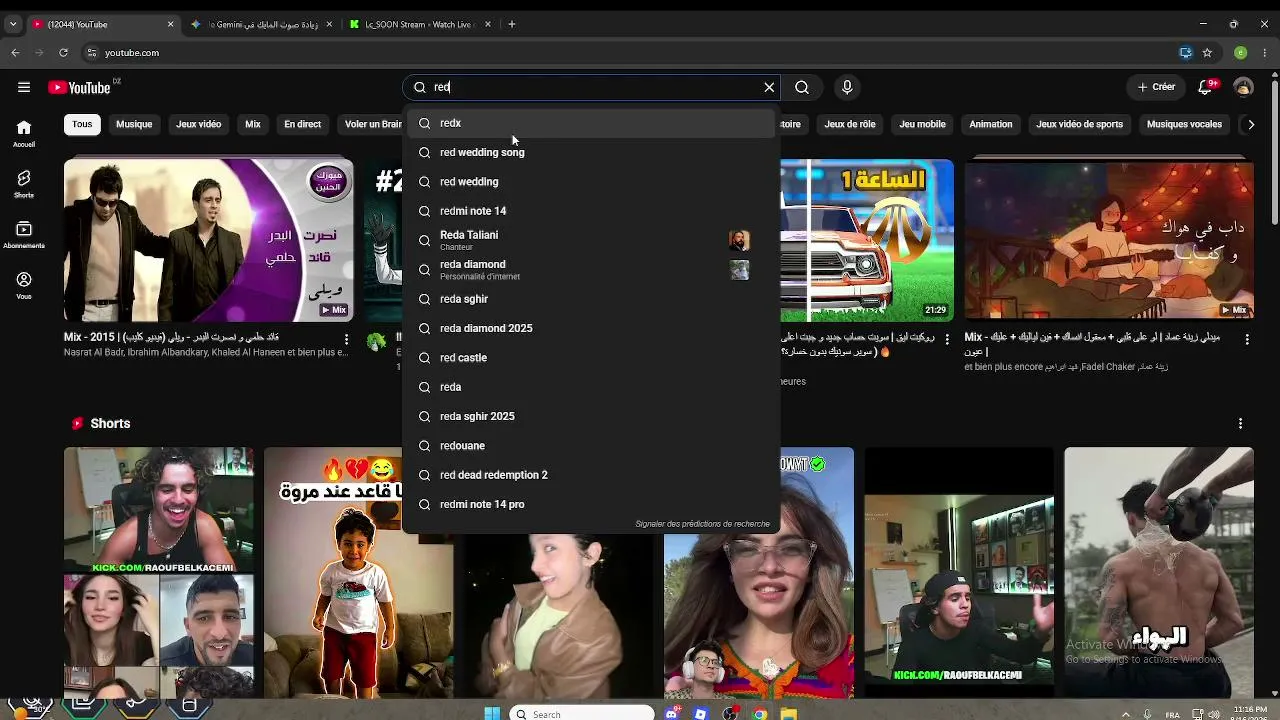The image size is (1280, 720).
Task: Click the Windows taskbar Search box
Action: click(x=582, y=713)
